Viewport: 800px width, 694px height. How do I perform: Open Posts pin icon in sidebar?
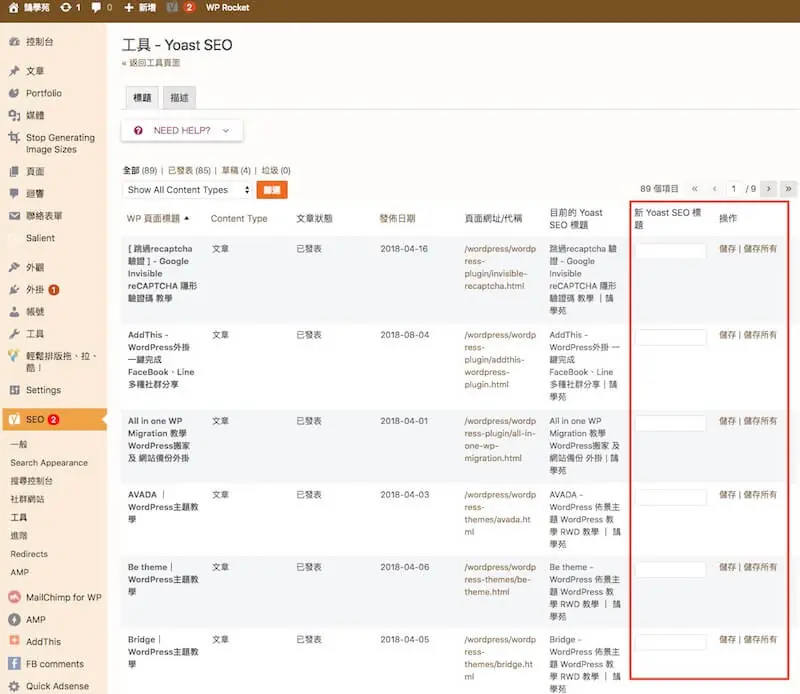pyautogui.click(x=14, y=71)
